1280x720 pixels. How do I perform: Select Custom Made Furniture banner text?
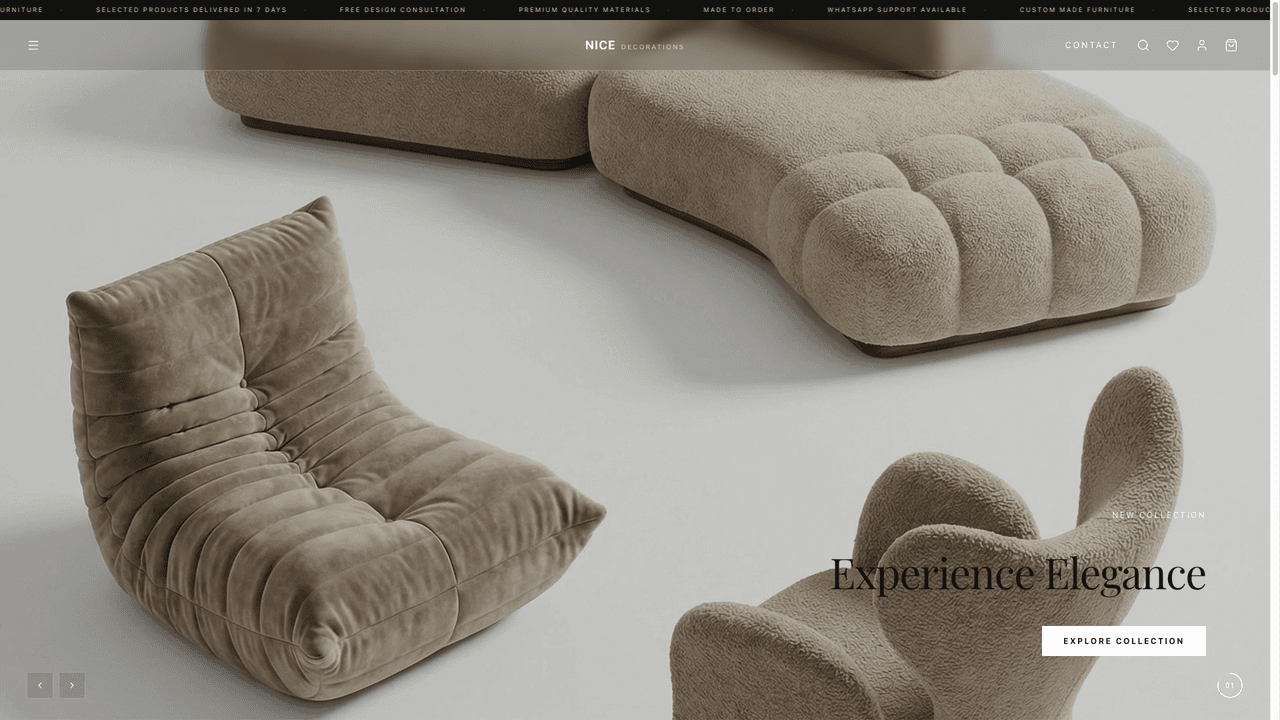(x=1078, y=10)
